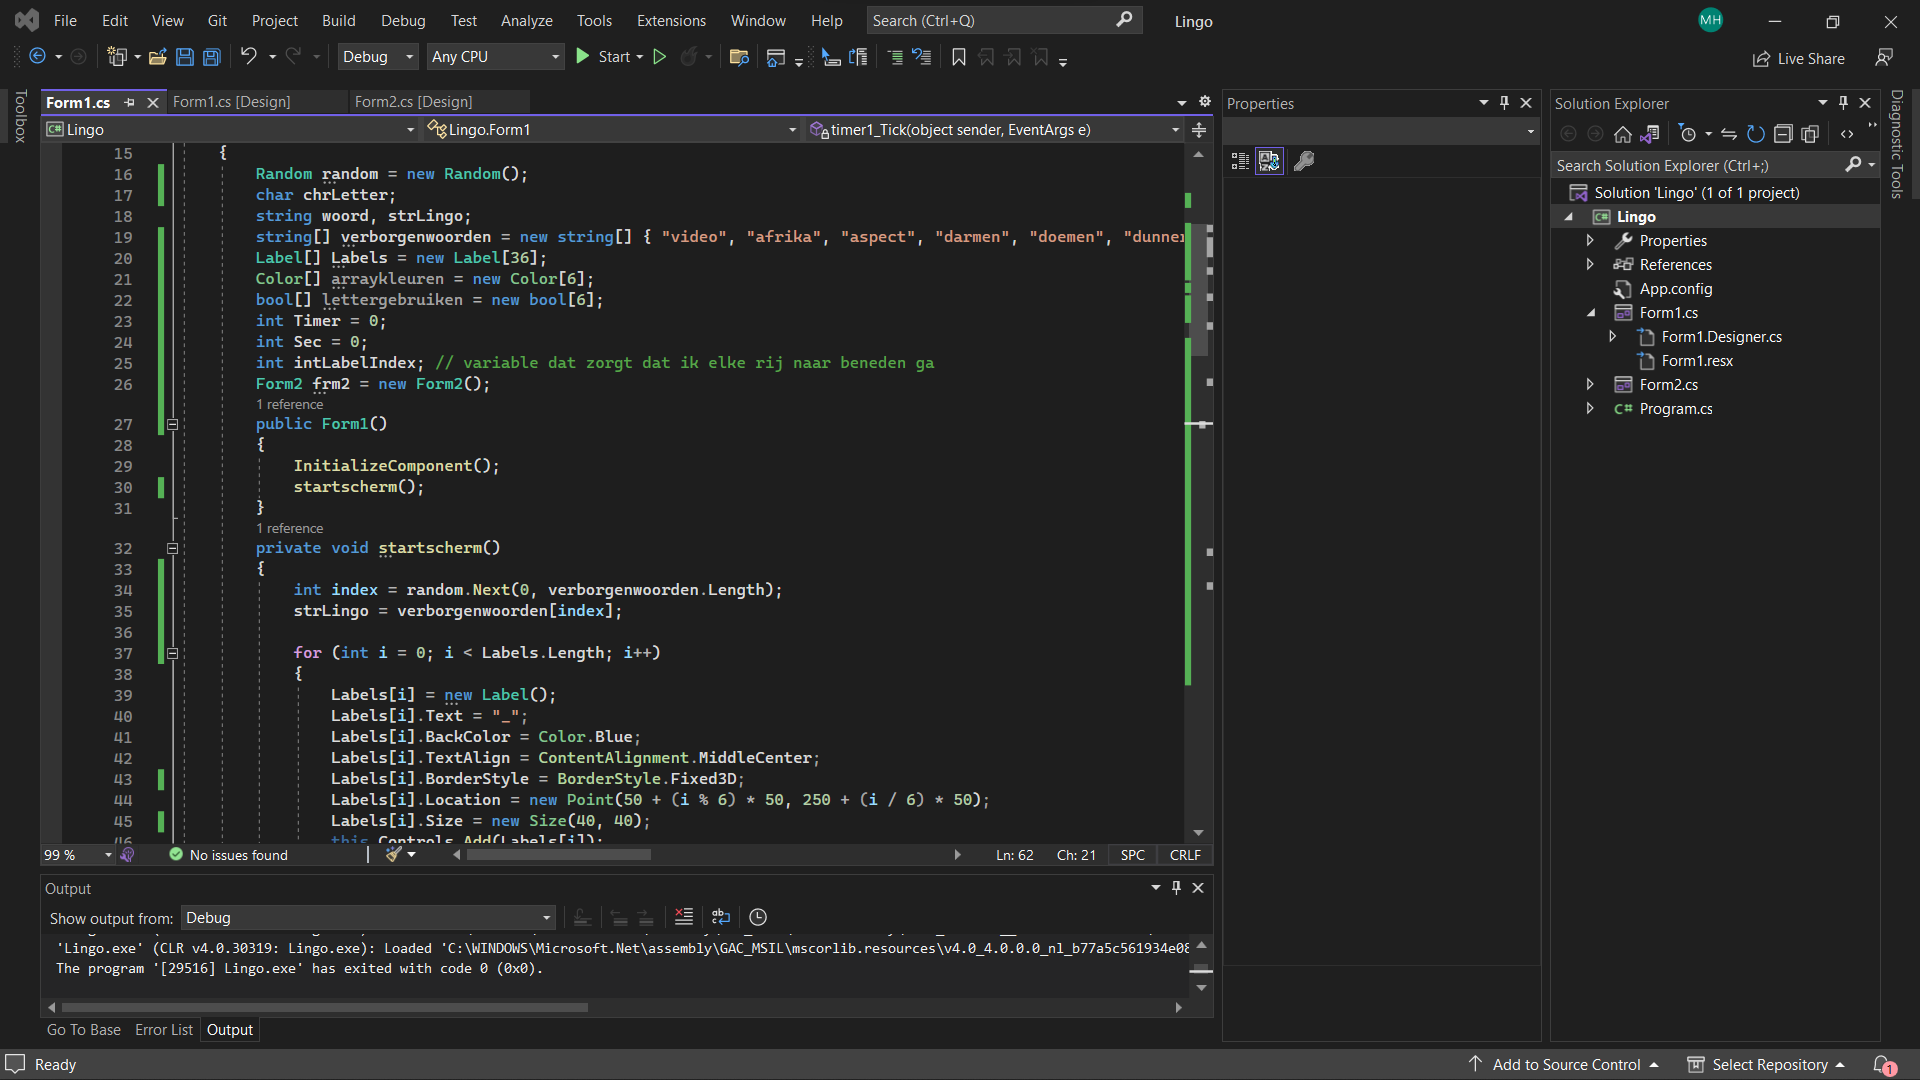Viewport: 1920px width, 1080px height.
Task: Click Start Without Debugging outline arrow
Action: (x=659, y=57)
